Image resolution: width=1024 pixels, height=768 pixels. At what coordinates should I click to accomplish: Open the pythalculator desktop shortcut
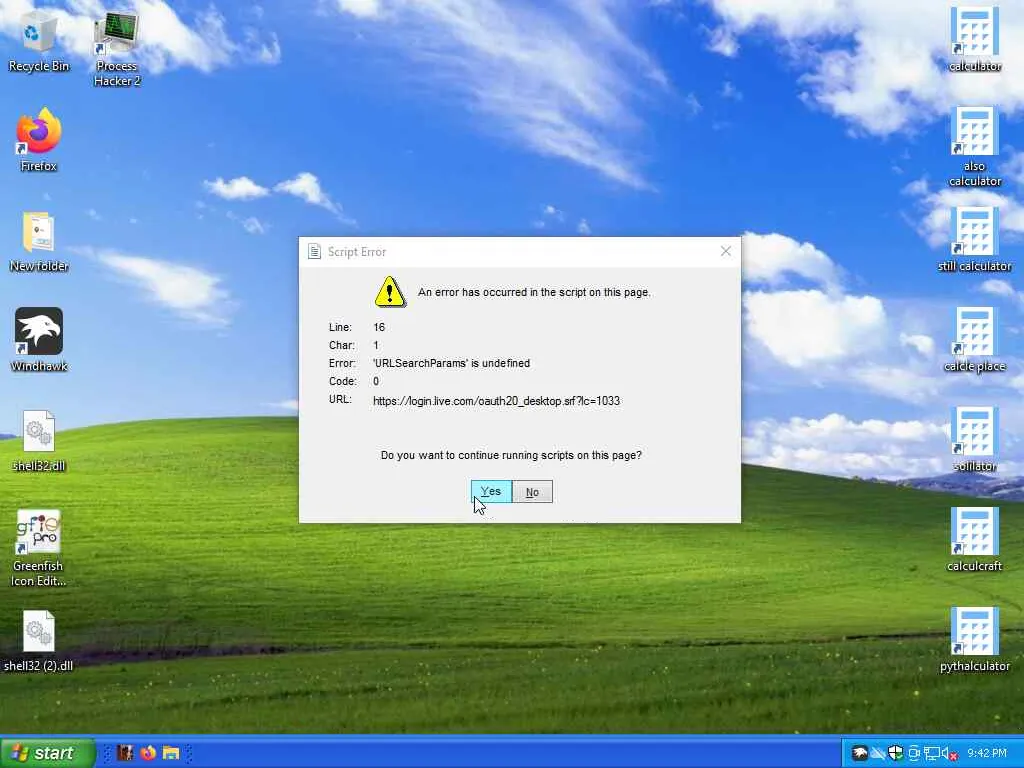tap(974, 640)
